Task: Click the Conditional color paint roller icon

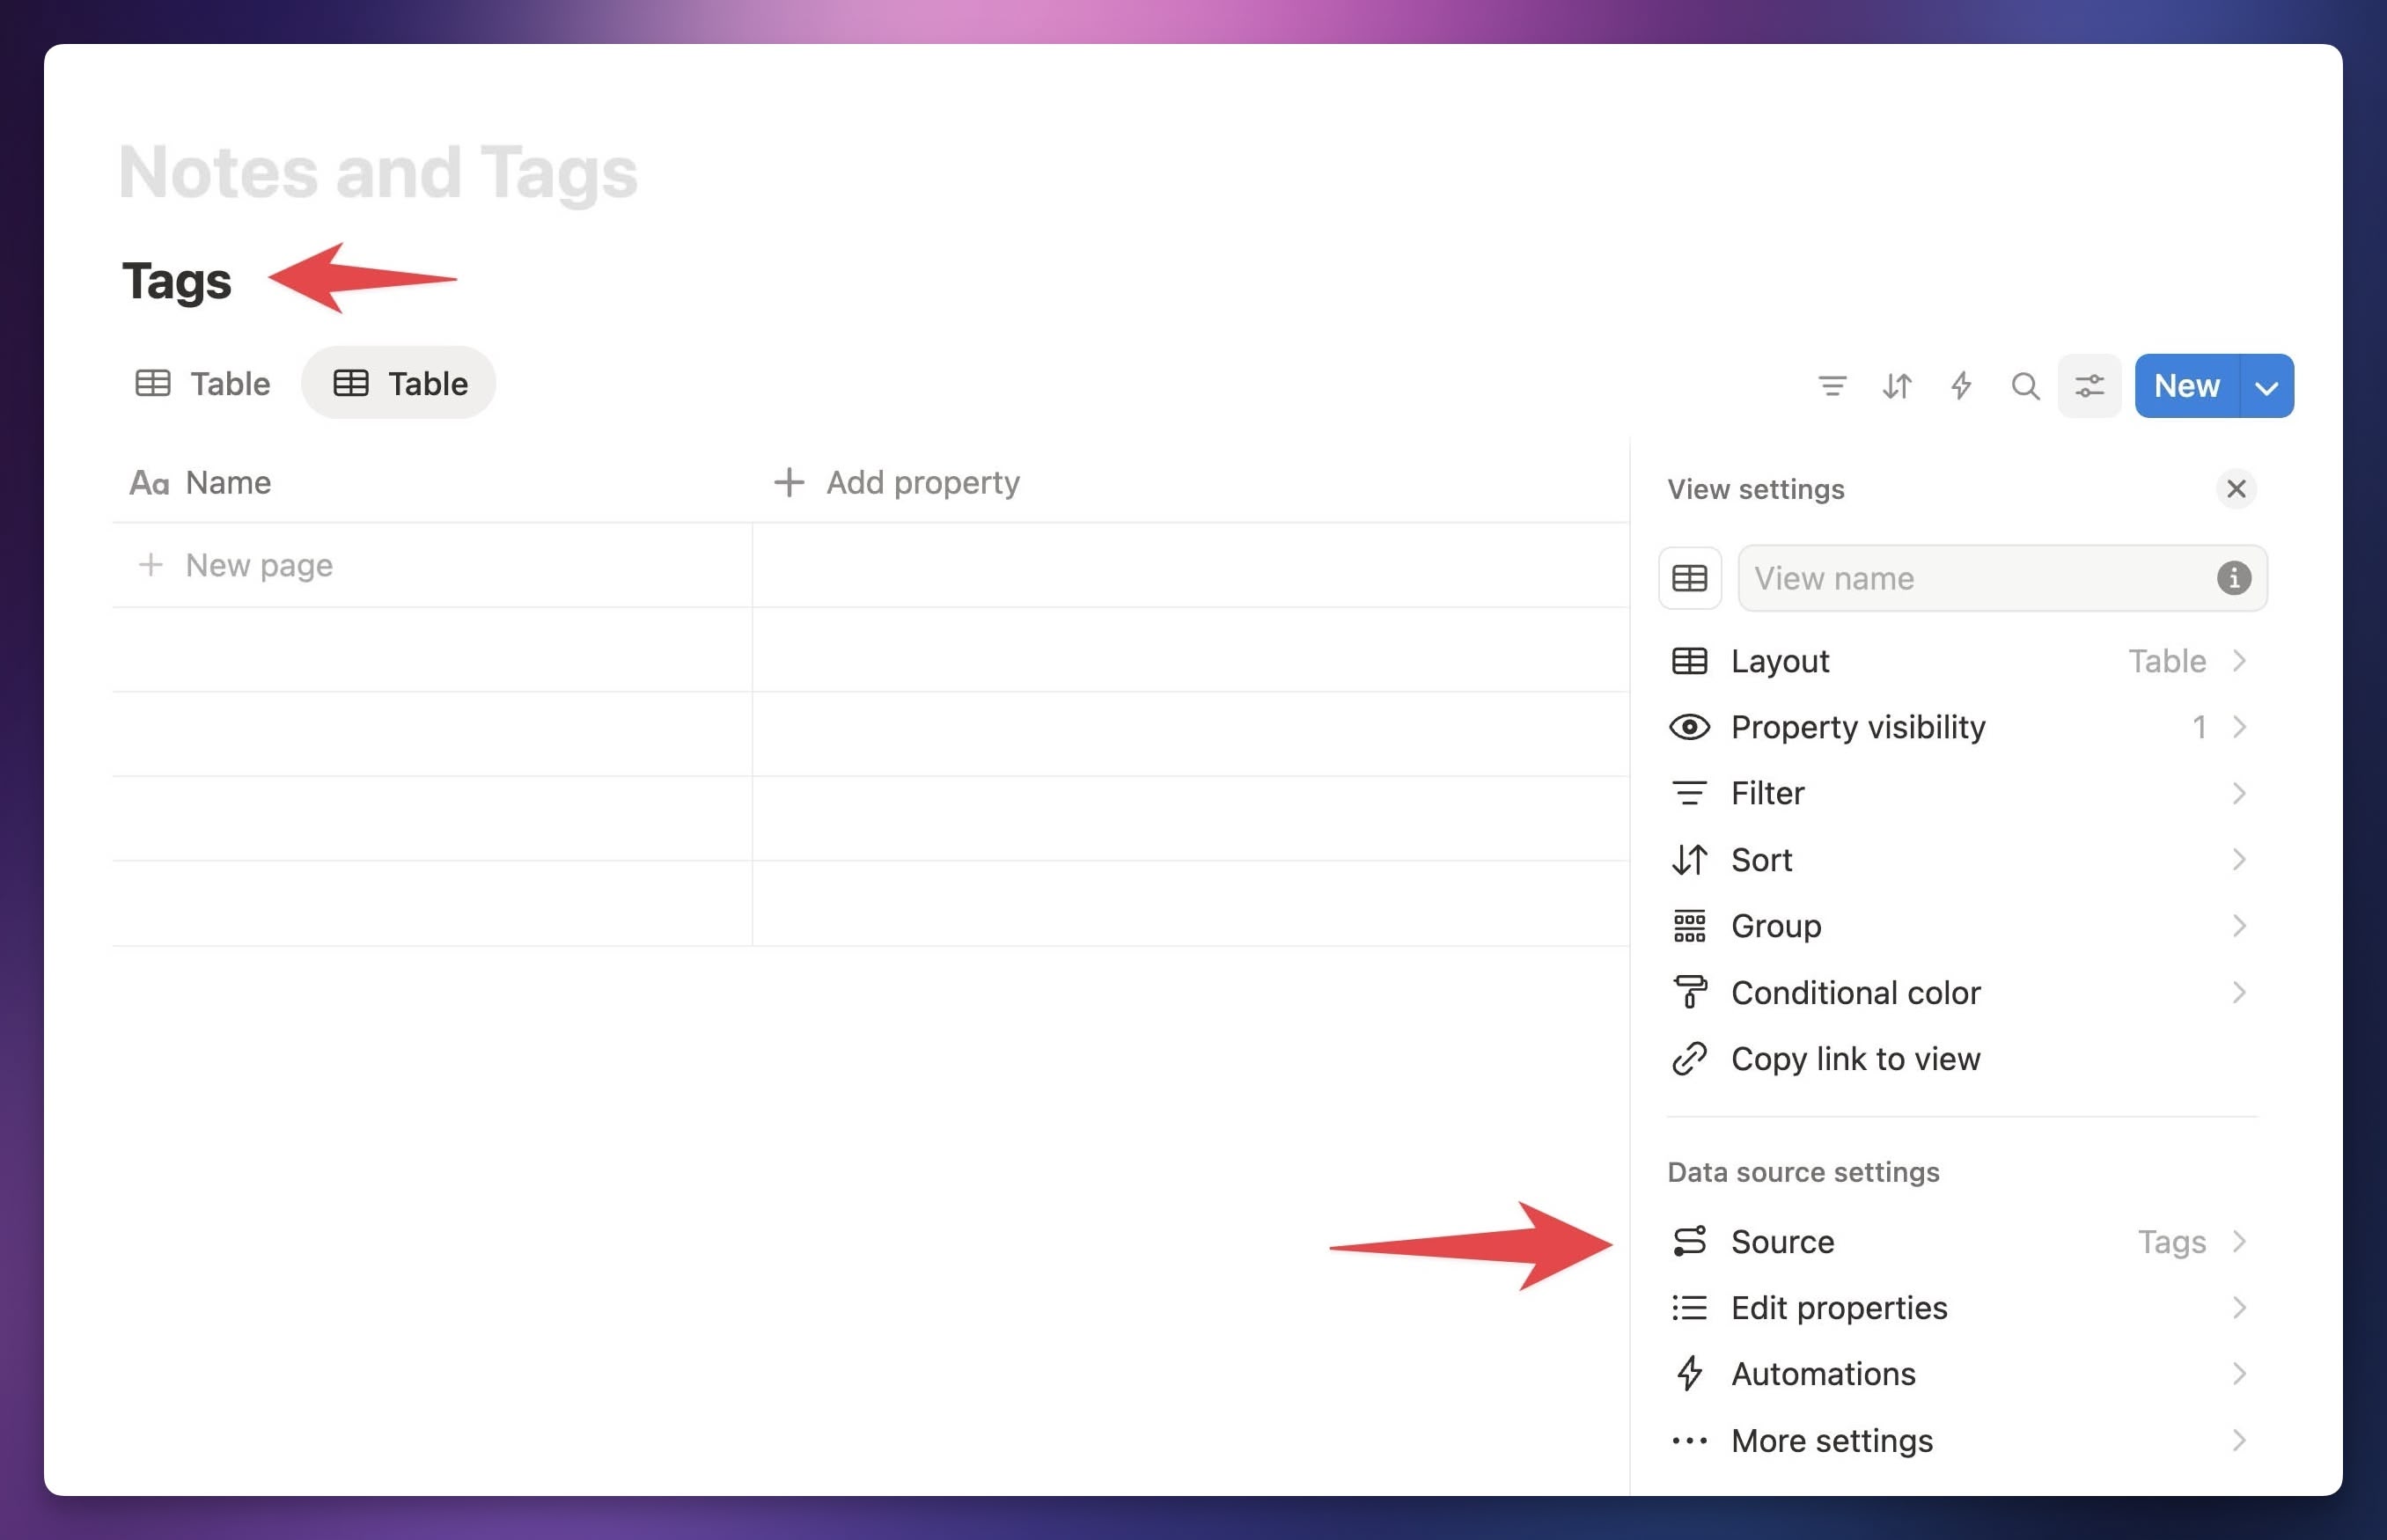Action: tap(1689, 993)
